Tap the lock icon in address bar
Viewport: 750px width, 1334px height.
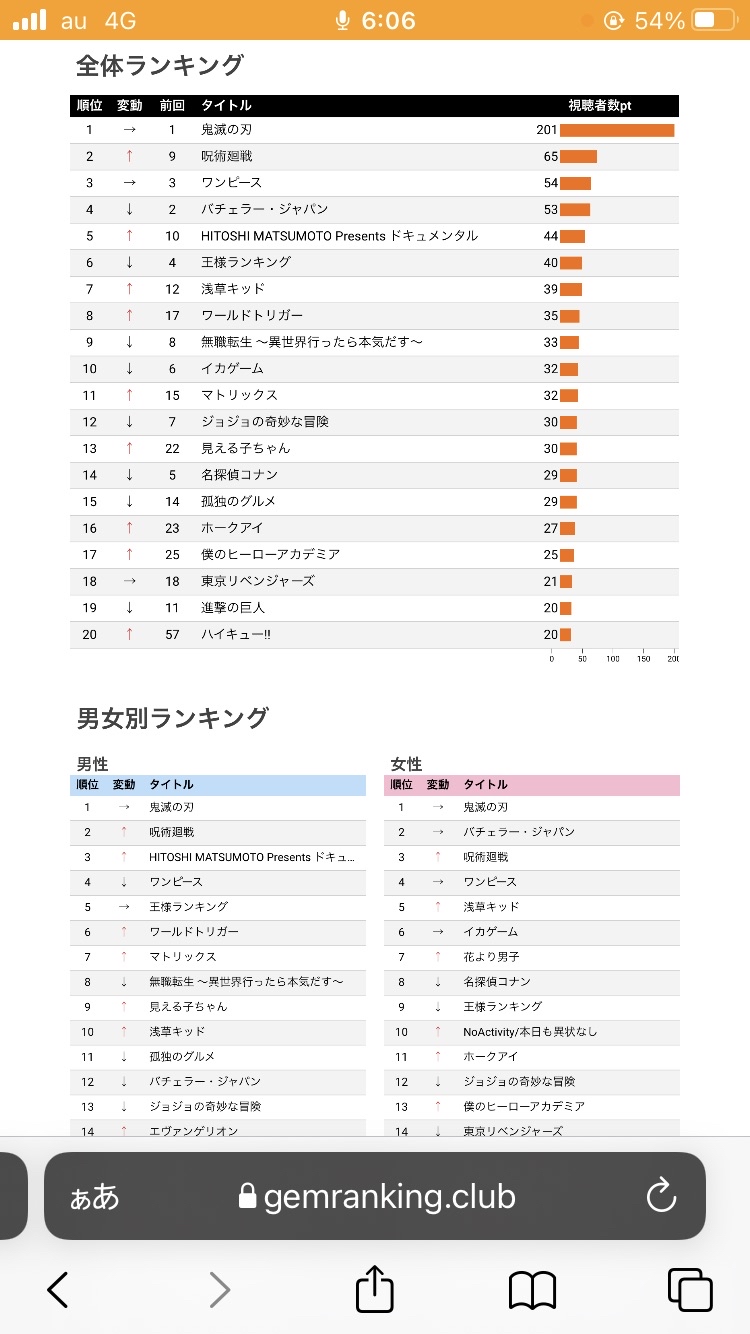tap(247, 1197)
